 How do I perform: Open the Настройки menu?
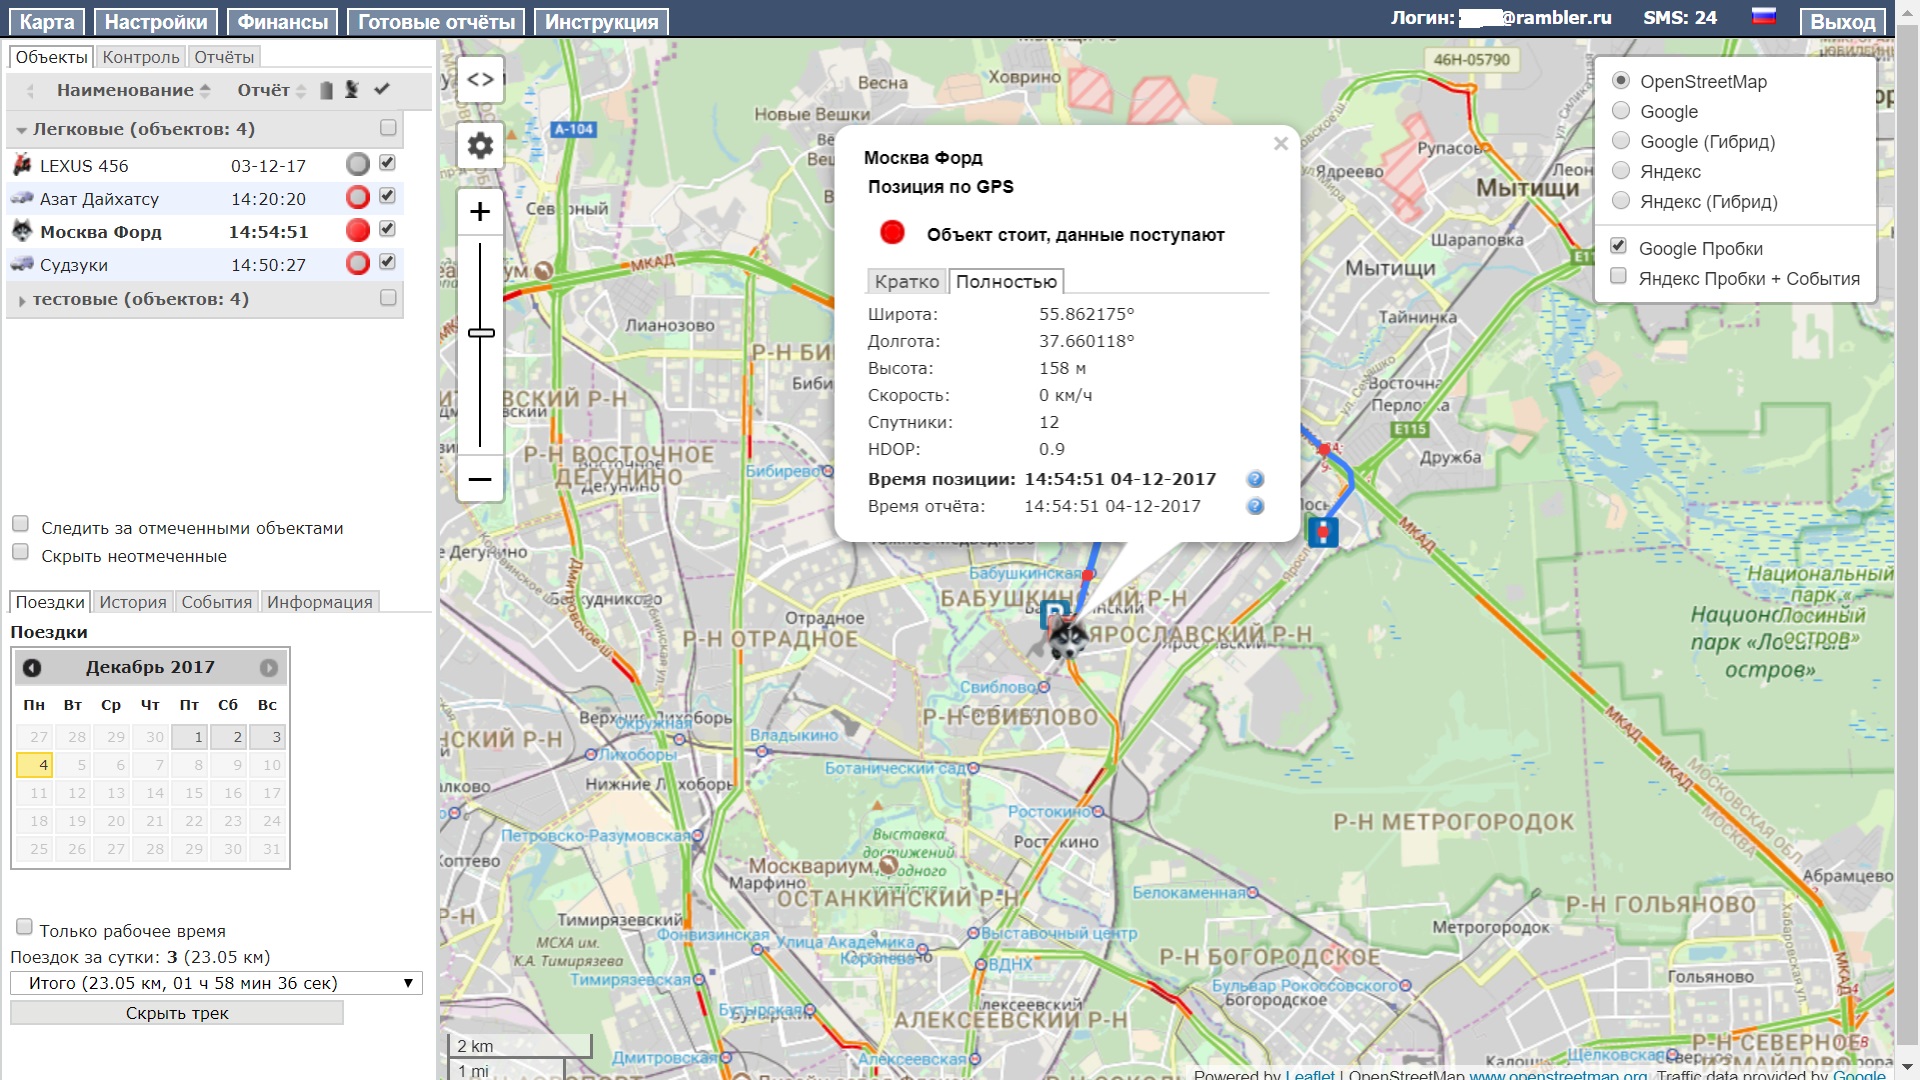[156, 22]
